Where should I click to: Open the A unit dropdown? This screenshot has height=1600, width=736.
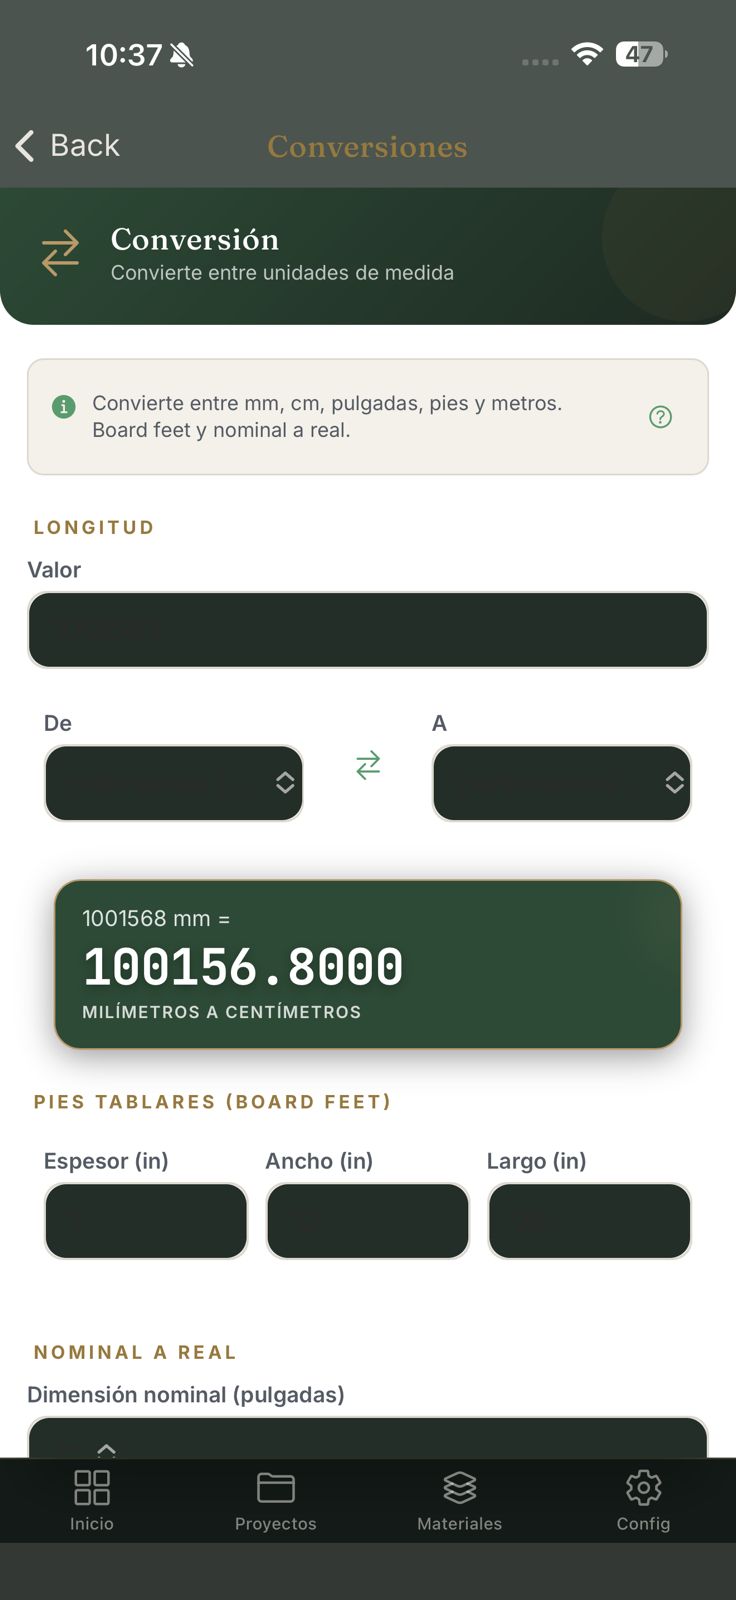pos(562,783)
